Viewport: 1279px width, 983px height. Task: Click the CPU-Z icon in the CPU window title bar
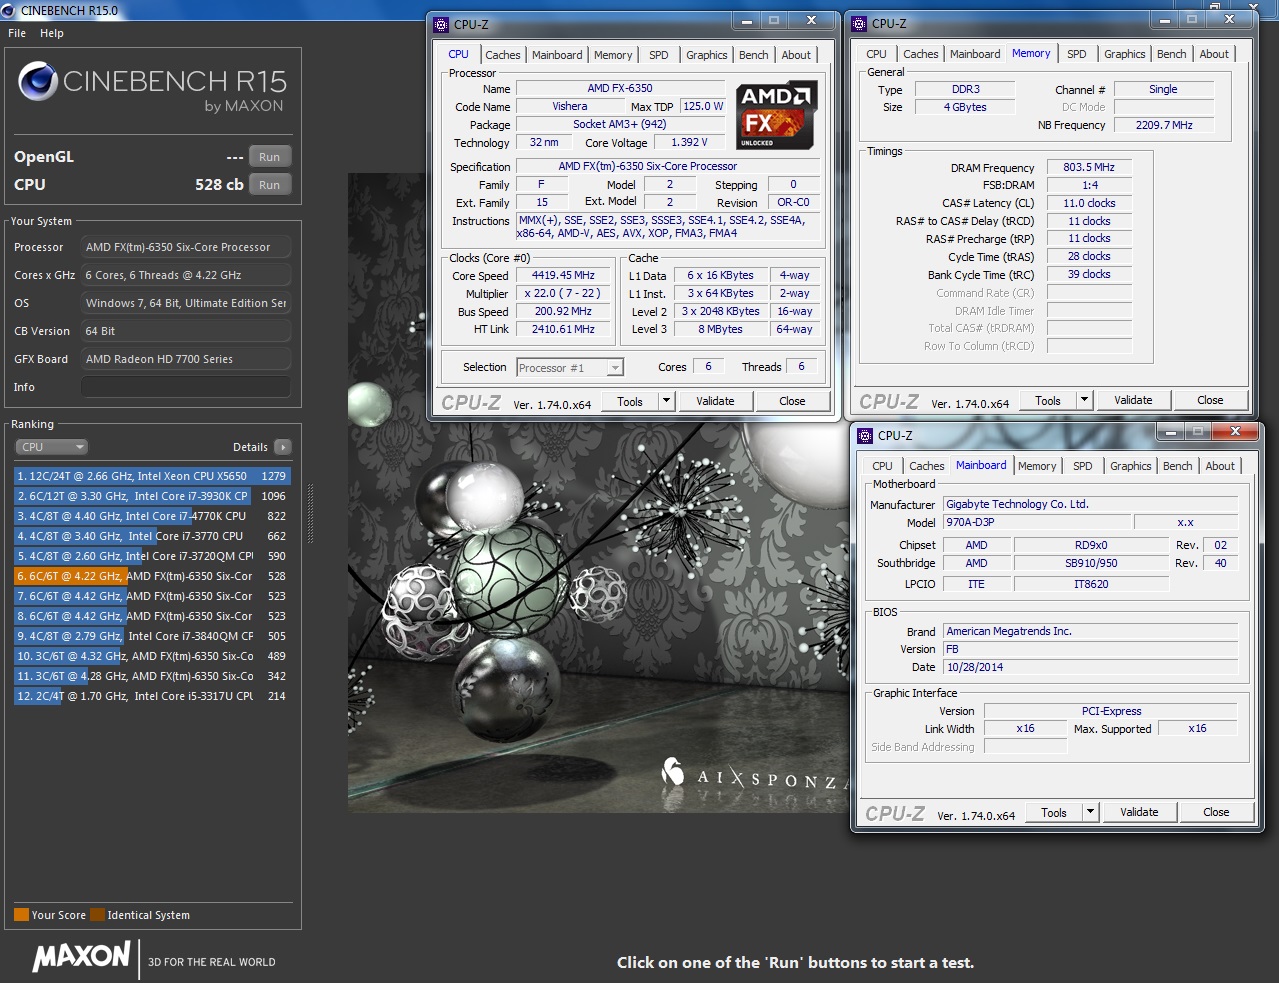tap(441, 24)
